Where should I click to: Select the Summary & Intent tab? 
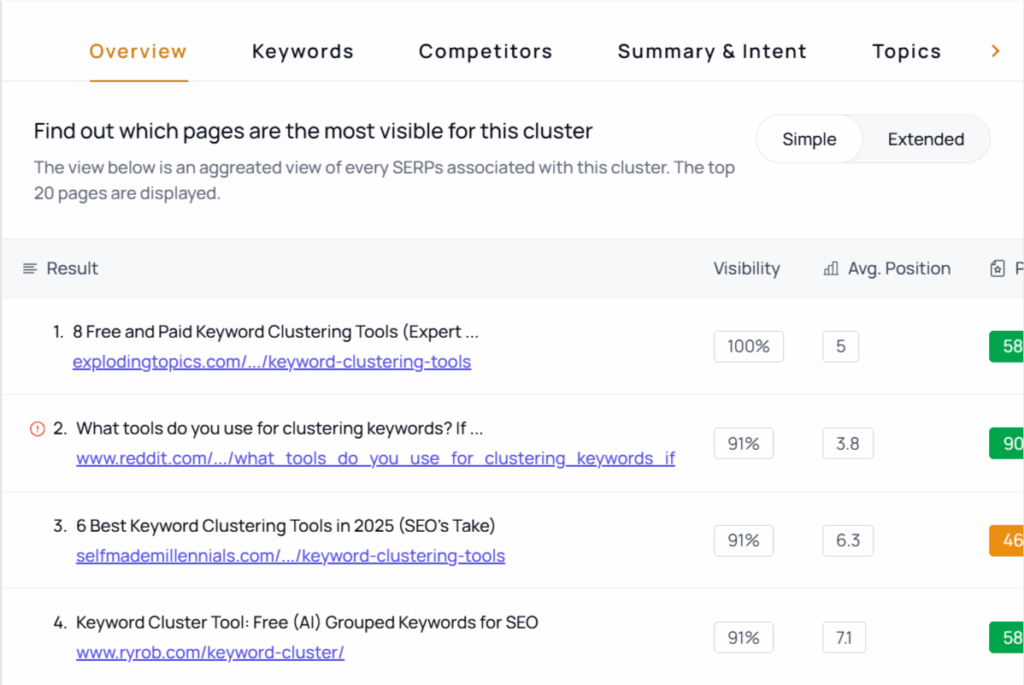point(712,51)
